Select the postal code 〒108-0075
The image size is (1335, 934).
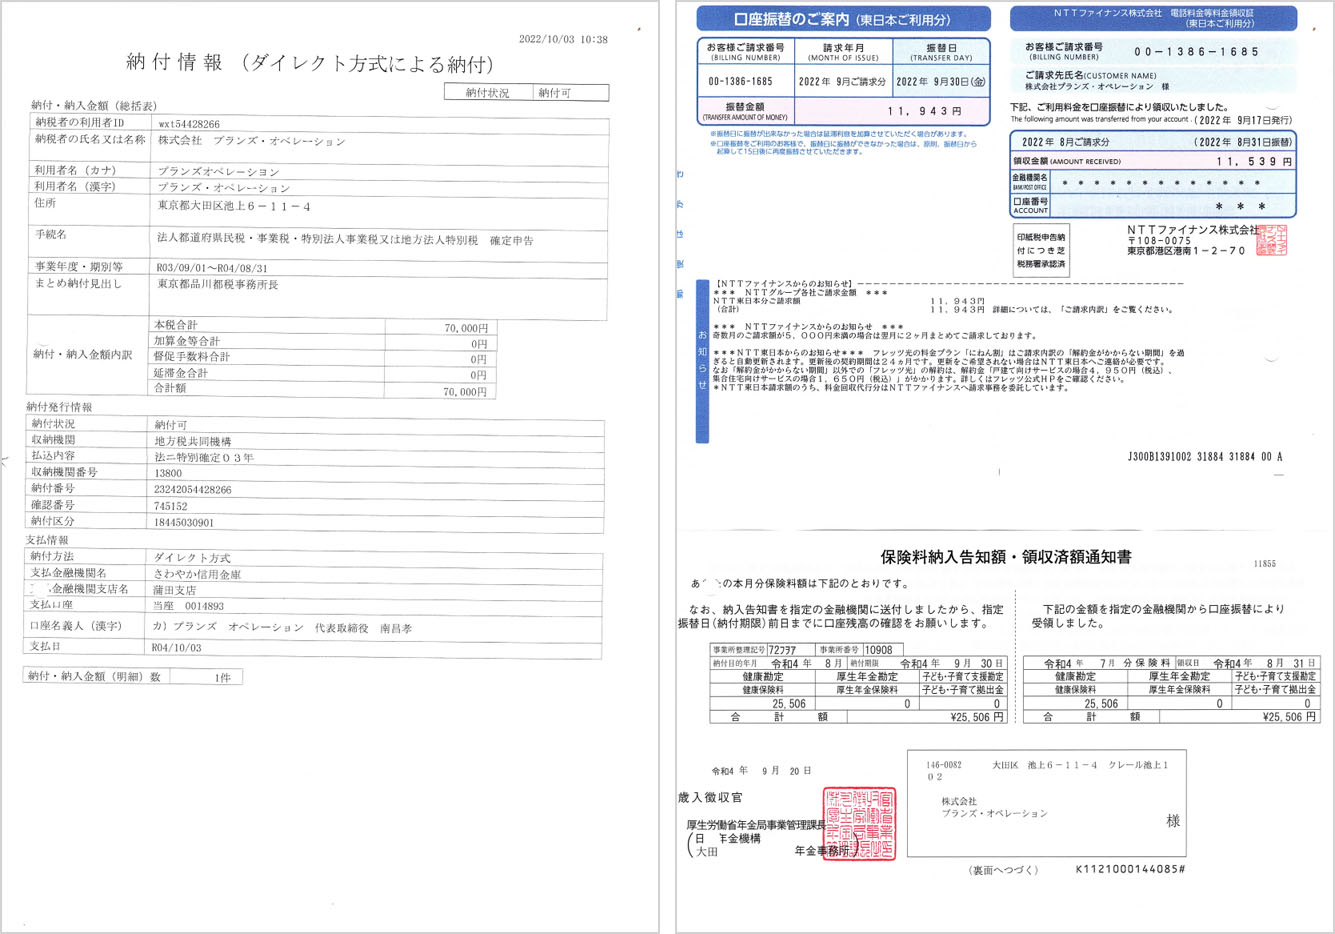click(x=1160, y=241)
